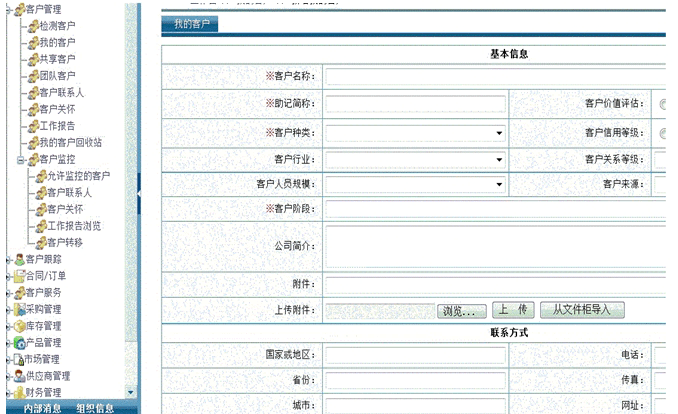Open 客户关怀 under 客户监控
The image size is (678, 414).
[x=65, y=209]
